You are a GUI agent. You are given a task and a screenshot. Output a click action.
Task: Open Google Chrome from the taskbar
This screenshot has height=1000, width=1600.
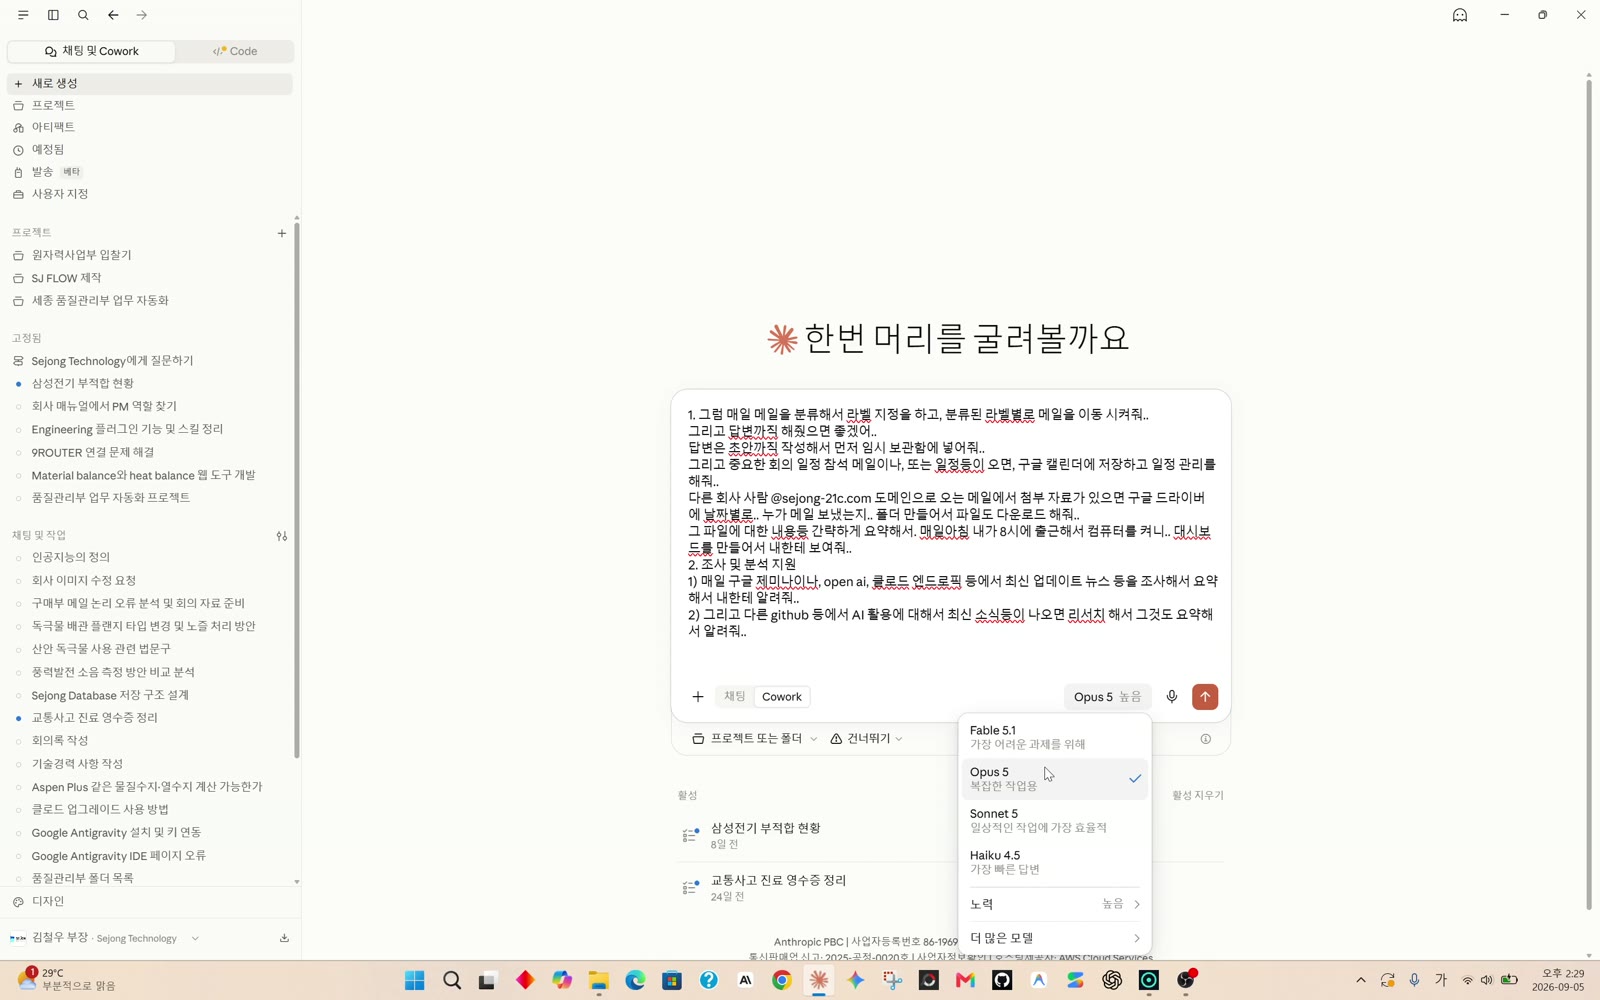[x=782, y=980]
